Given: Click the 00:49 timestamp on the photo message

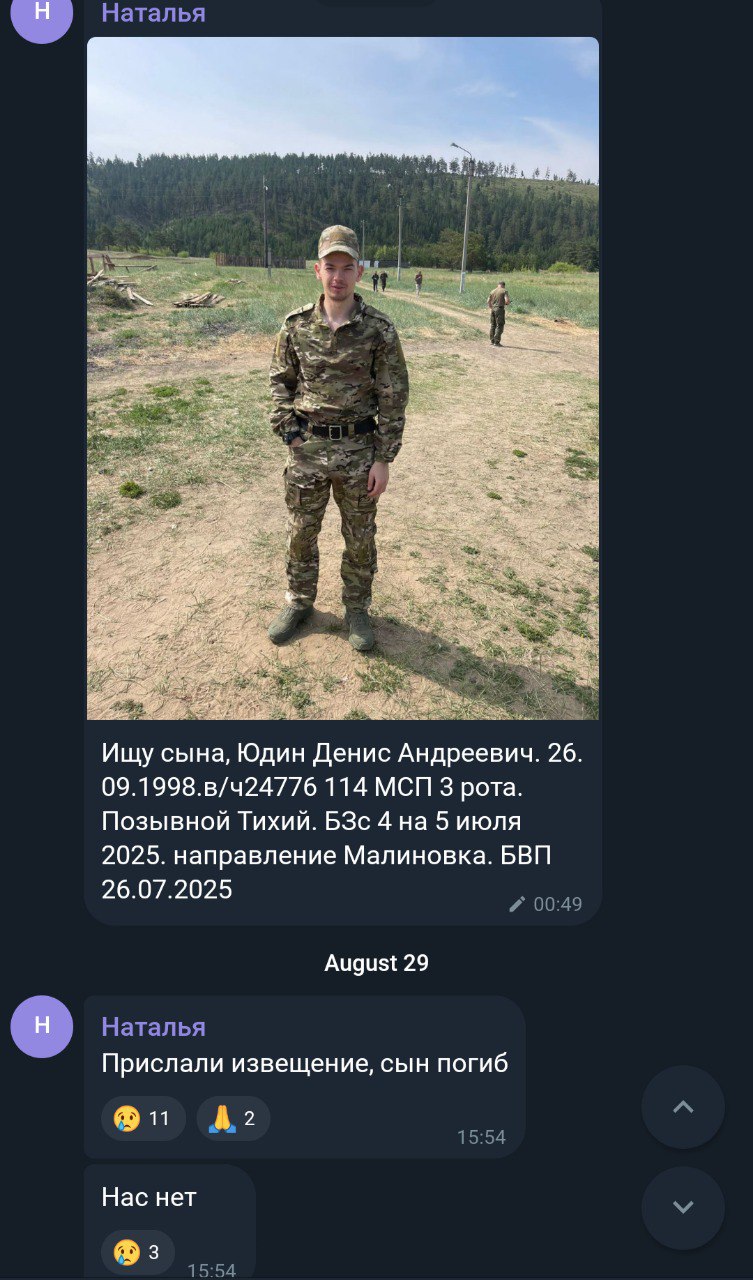Looking at the screenshot, I should click(x=557, y=904).
